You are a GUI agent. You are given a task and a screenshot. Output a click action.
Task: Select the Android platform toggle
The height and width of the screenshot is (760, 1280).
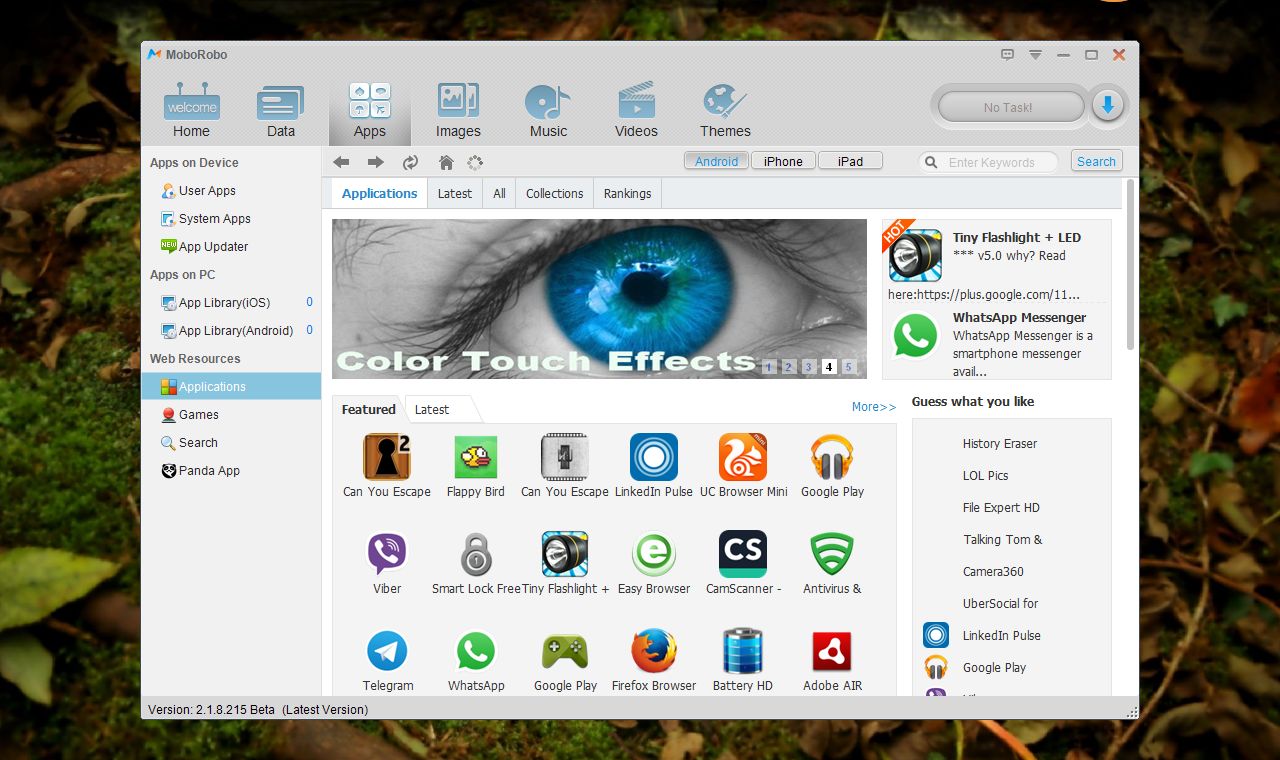[x=717, y=161]
